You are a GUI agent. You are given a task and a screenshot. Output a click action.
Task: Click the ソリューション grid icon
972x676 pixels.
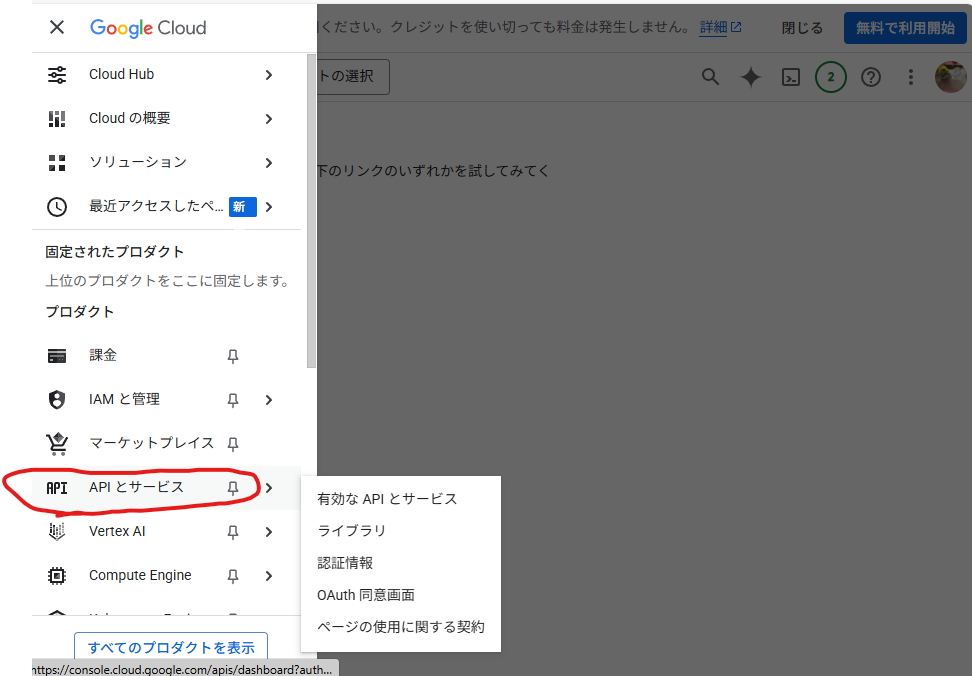pyautogui.click(x=57, y=163)
